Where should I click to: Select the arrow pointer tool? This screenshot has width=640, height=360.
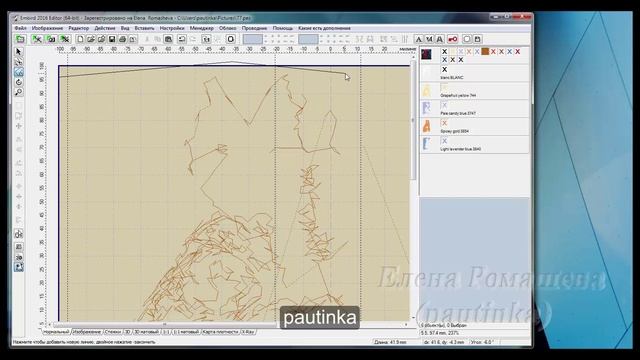click(18, 52)
